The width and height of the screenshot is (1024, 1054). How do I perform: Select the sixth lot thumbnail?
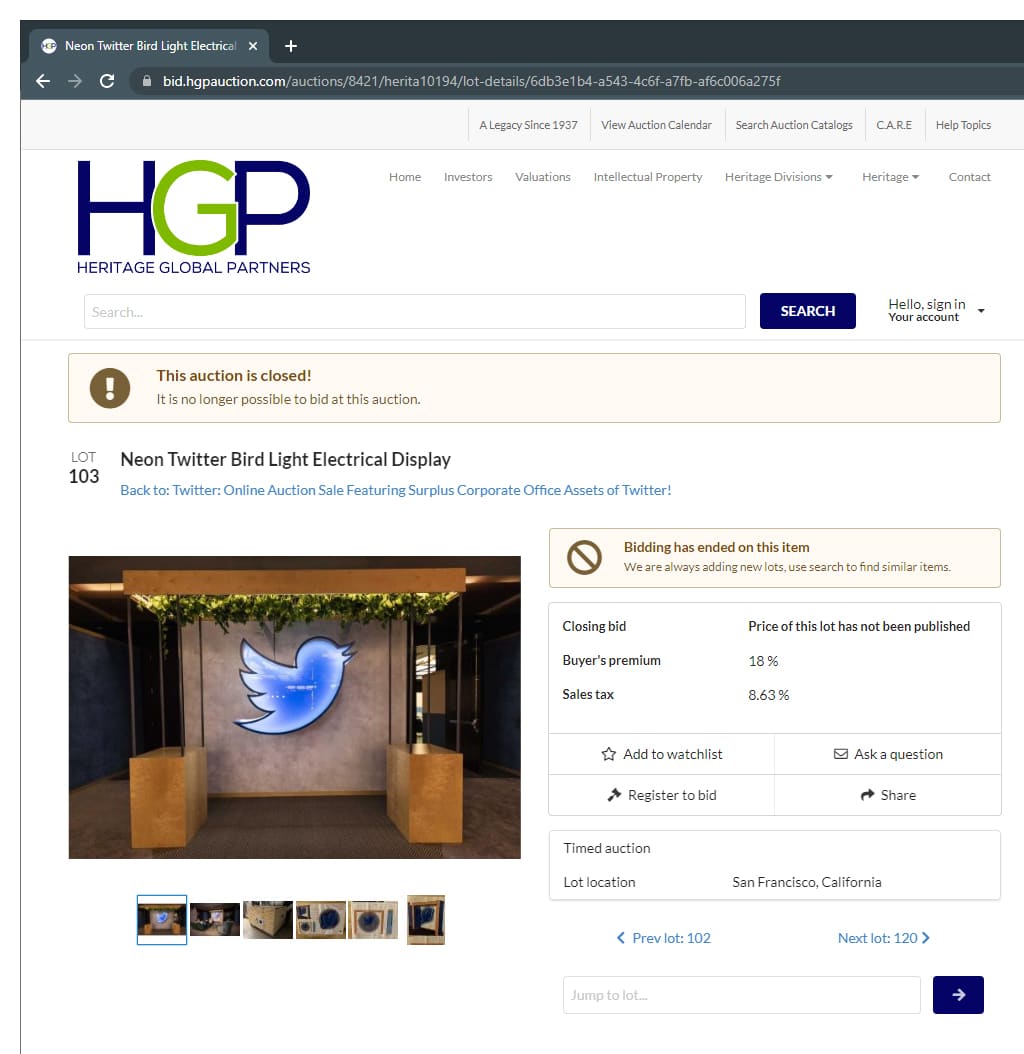(x=426, y=920)
